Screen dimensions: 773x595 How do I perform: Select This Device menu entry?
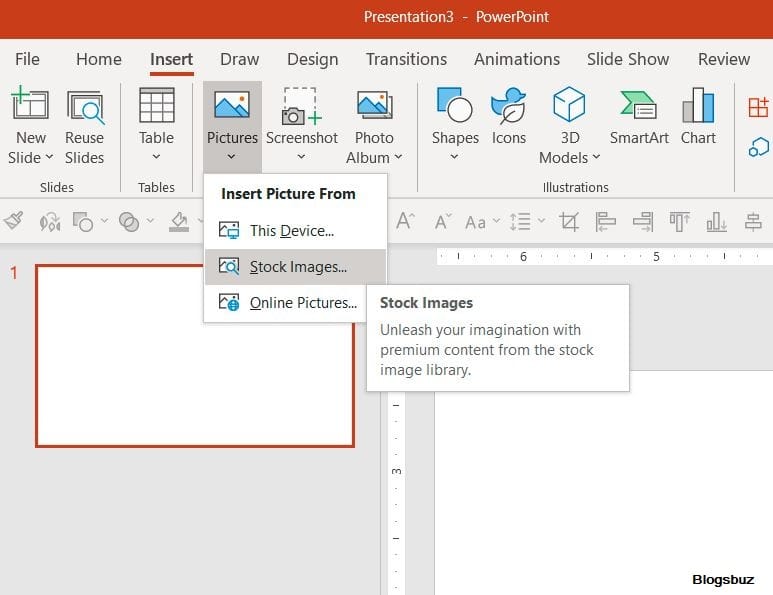tap(290, 231)
